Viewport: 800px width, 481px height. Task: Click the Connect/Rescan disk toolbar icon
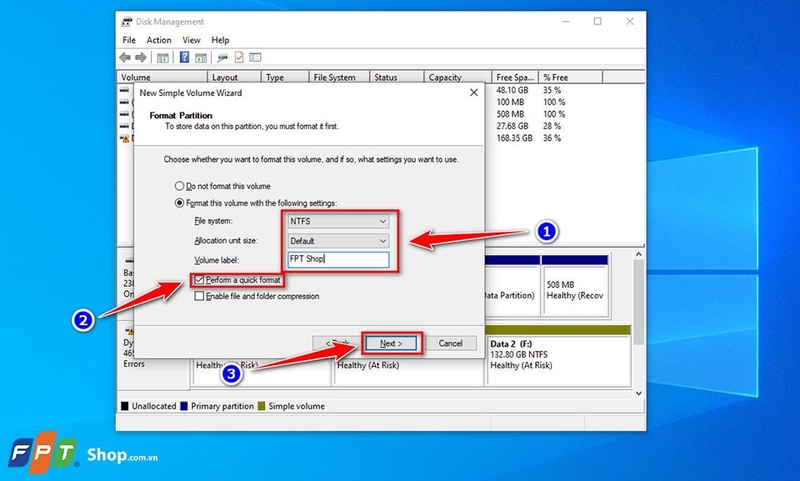pos(222,58)
